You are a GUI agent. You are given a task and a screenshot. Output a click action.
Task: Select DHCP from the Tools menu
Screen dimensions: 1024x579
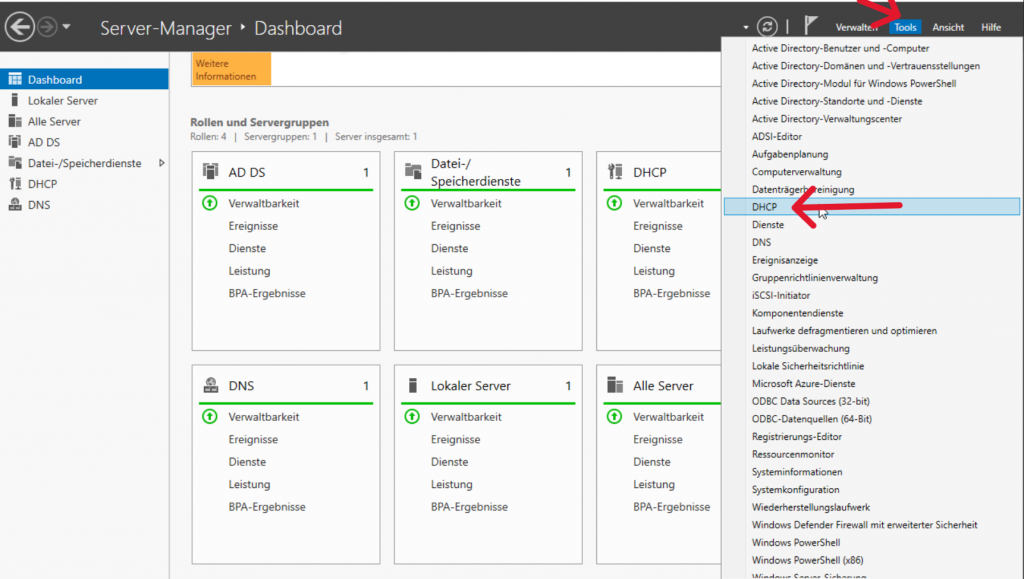tap(764, 207)
